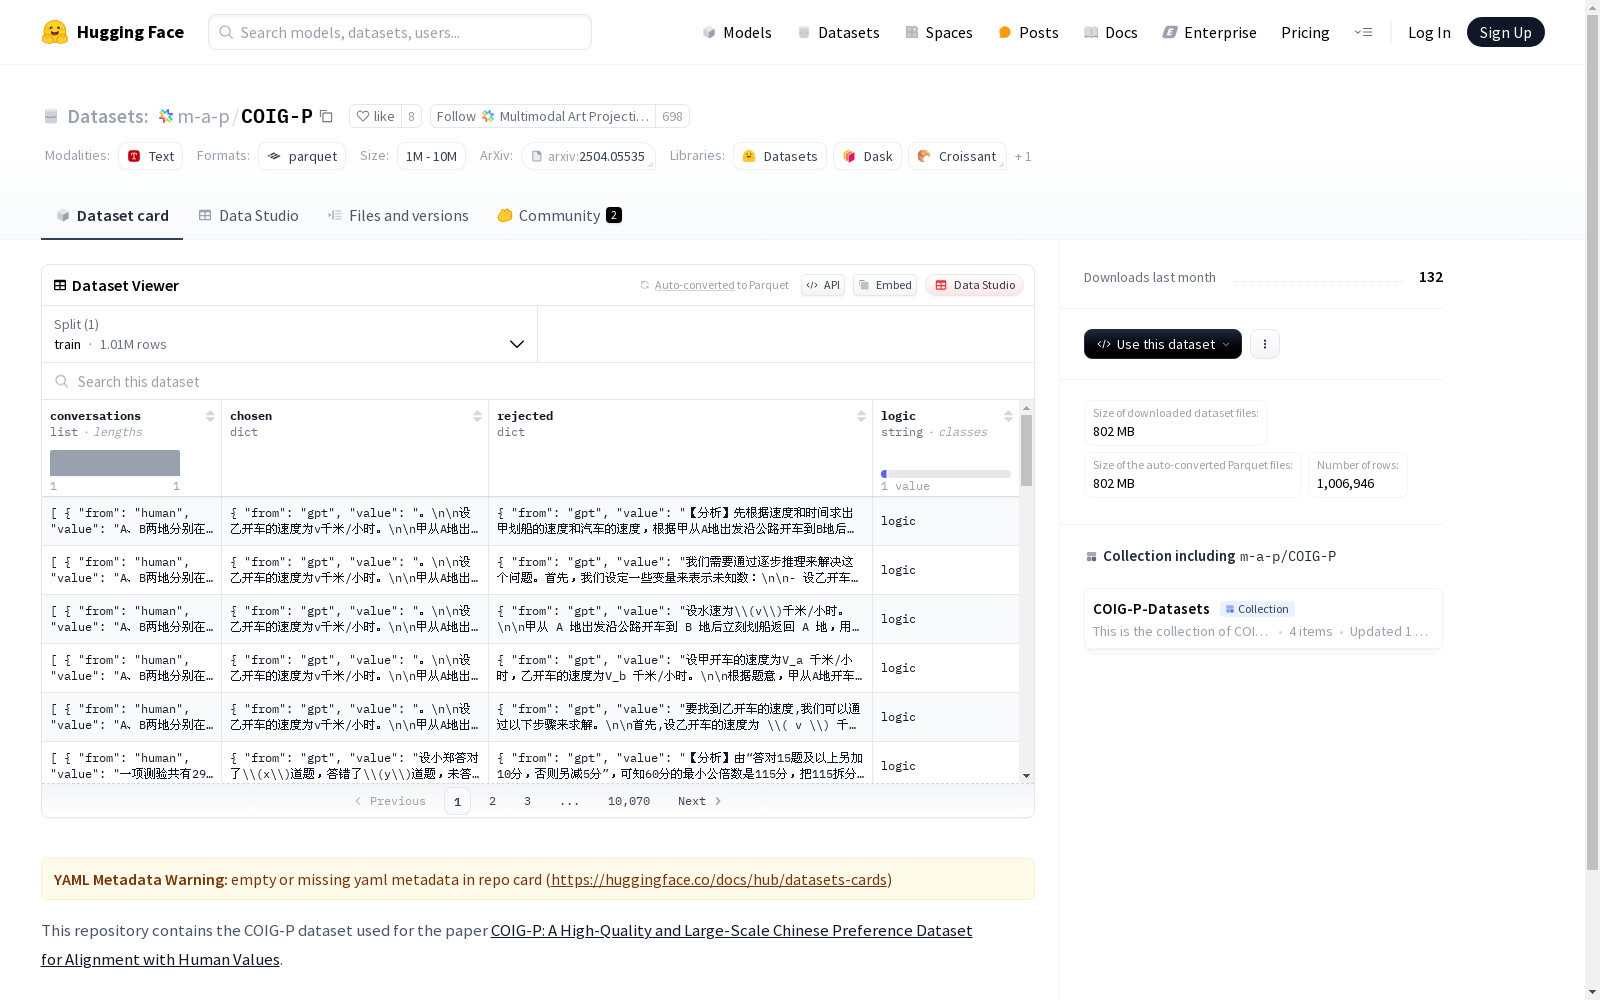Select the Croissant library tag
The image size is (1600, 1000).
[957, 156]
